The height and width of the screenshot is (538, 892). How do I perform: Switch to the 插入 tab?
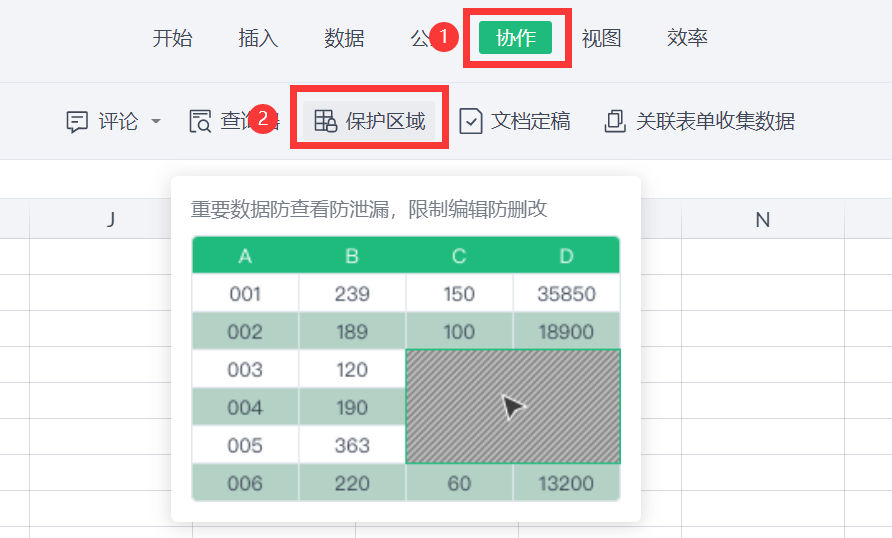pos(258,38)
